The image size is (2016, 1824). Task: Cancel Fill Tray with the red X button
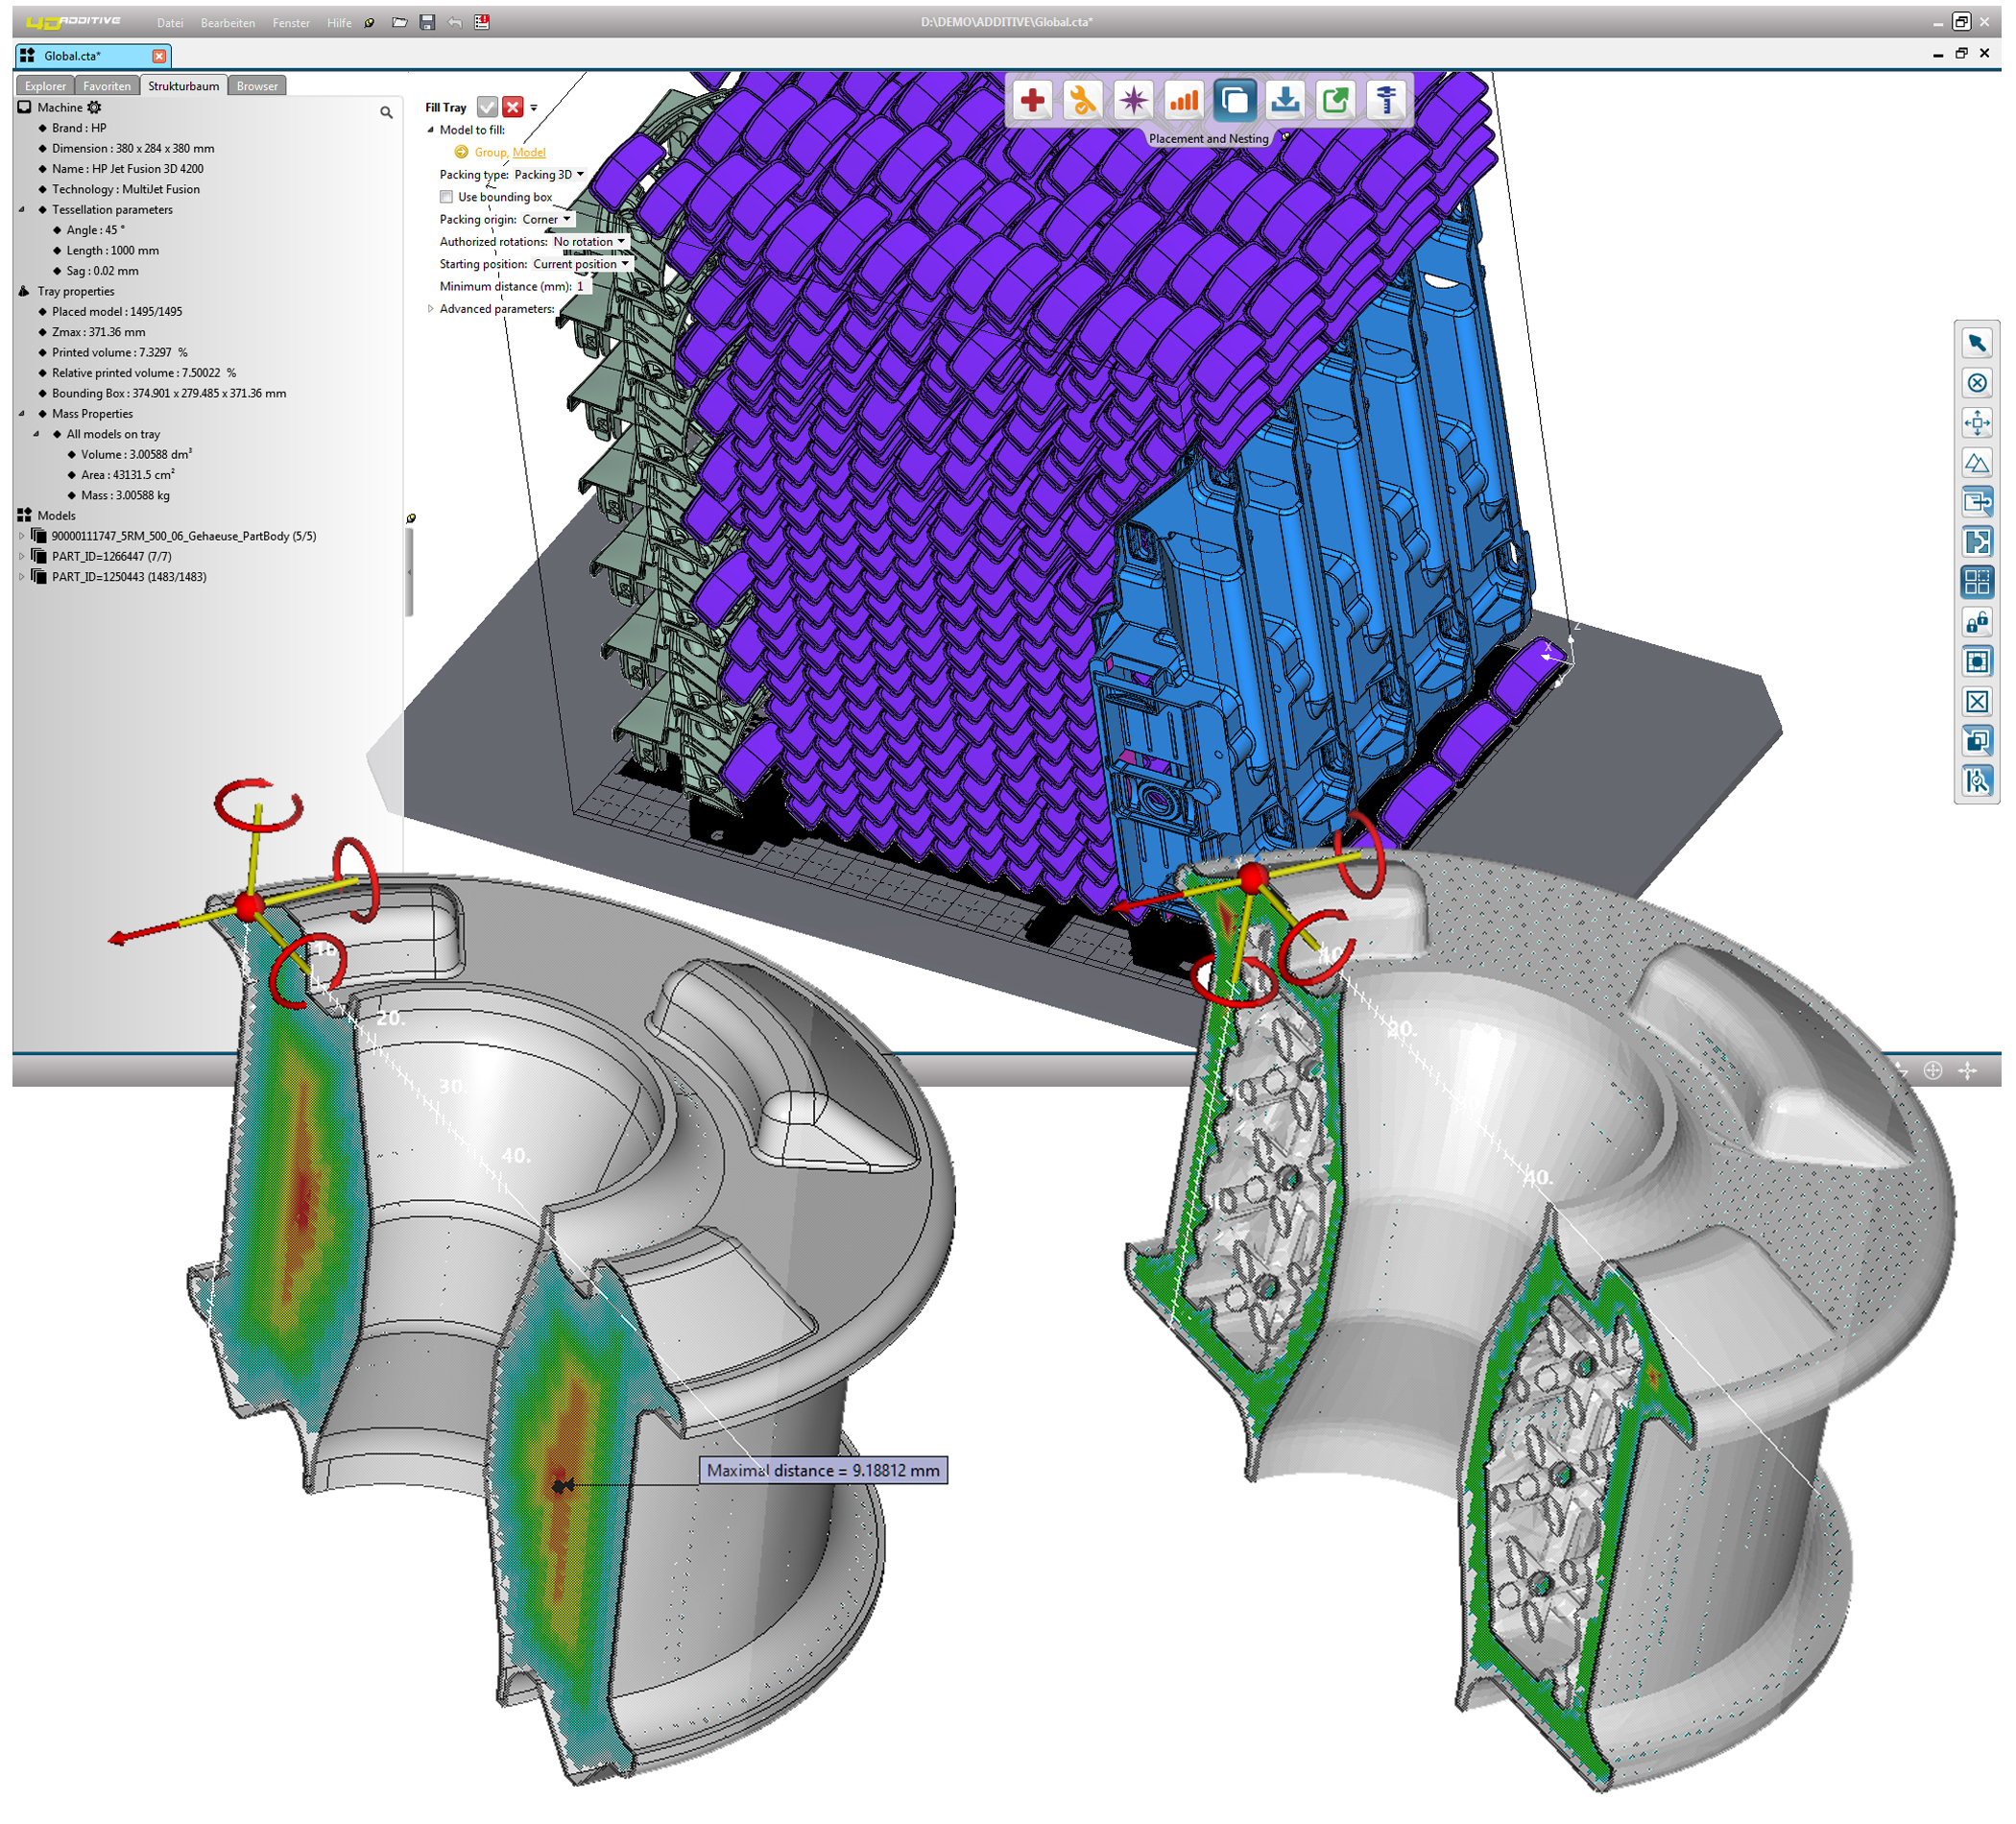pyautogui.click(x=513, y=107)
